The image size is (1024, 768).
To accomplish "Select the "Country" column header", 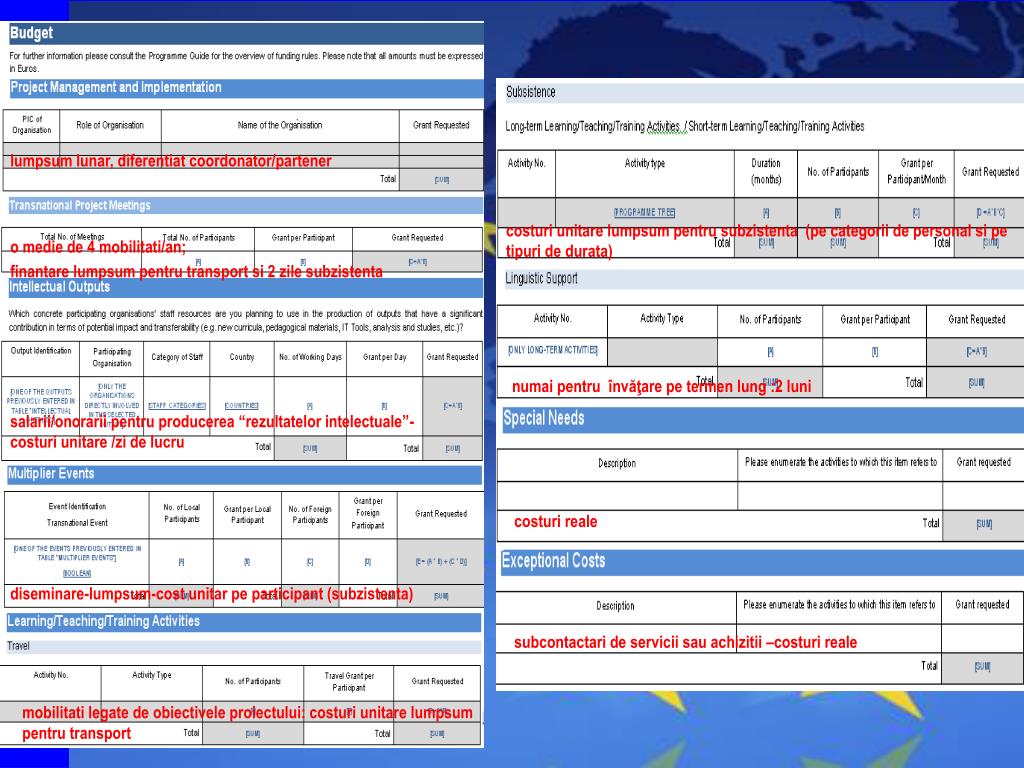I will point(242,357).
